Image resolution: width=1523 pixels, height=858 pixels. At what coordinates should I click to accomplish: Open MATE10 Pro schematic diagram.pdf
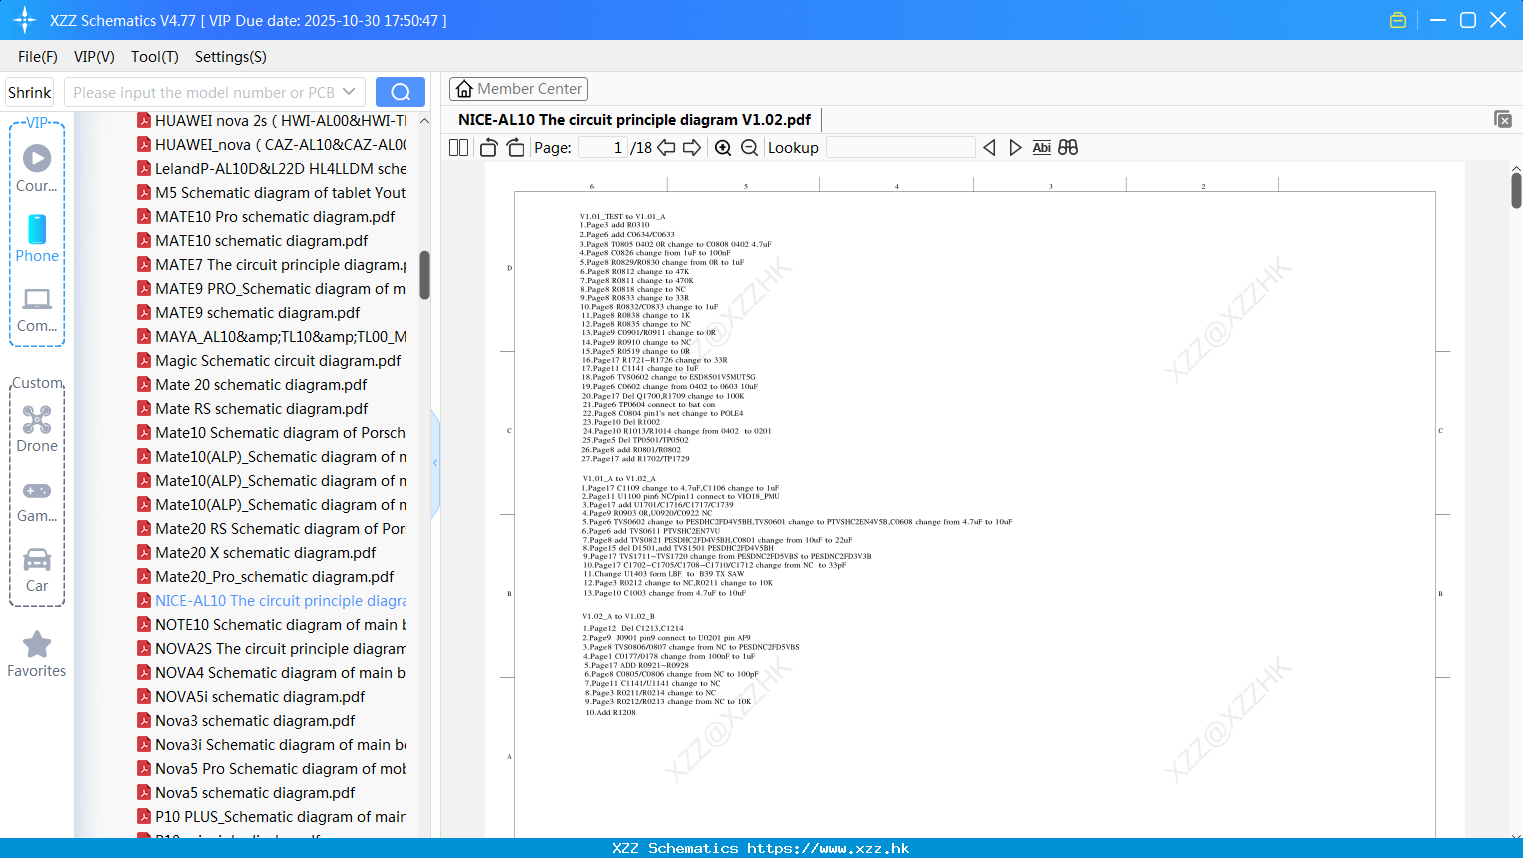tap(275, 217)
